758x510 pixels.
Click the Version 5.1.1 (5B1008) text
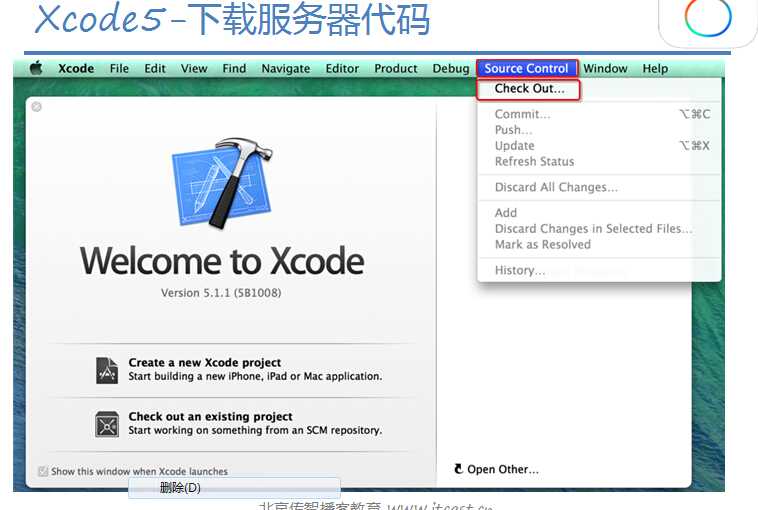coord(221,293)
